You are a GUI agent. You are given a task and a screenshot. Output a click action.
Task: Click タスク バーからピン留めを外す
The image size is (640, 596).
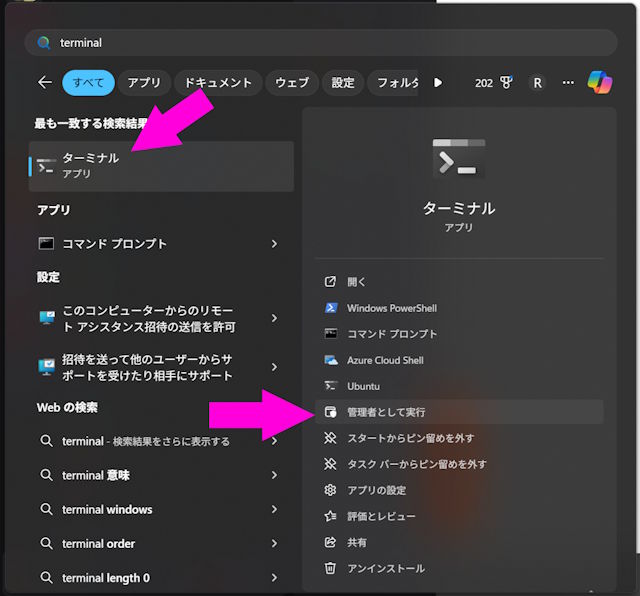coord(459,464)
